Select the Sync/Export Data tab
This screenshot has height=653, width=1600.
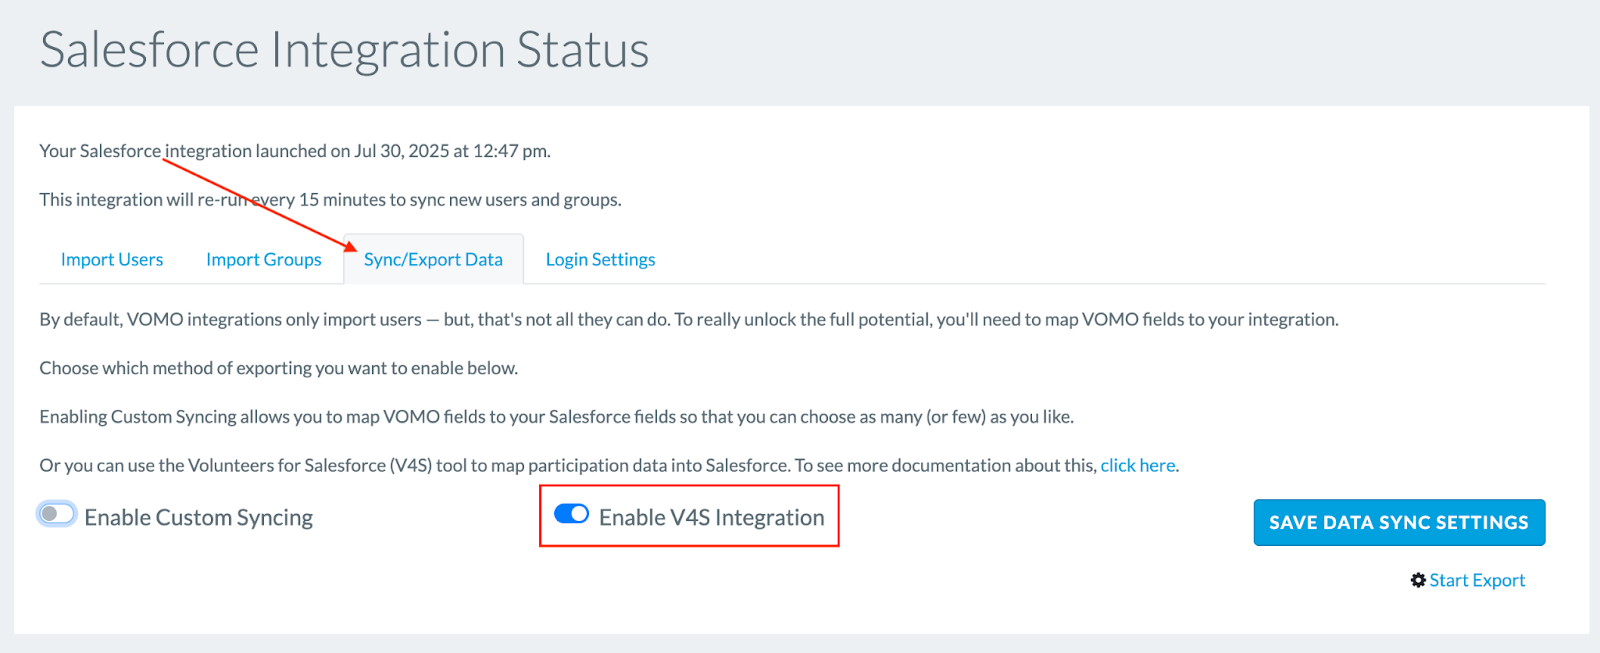pos(433,259)
